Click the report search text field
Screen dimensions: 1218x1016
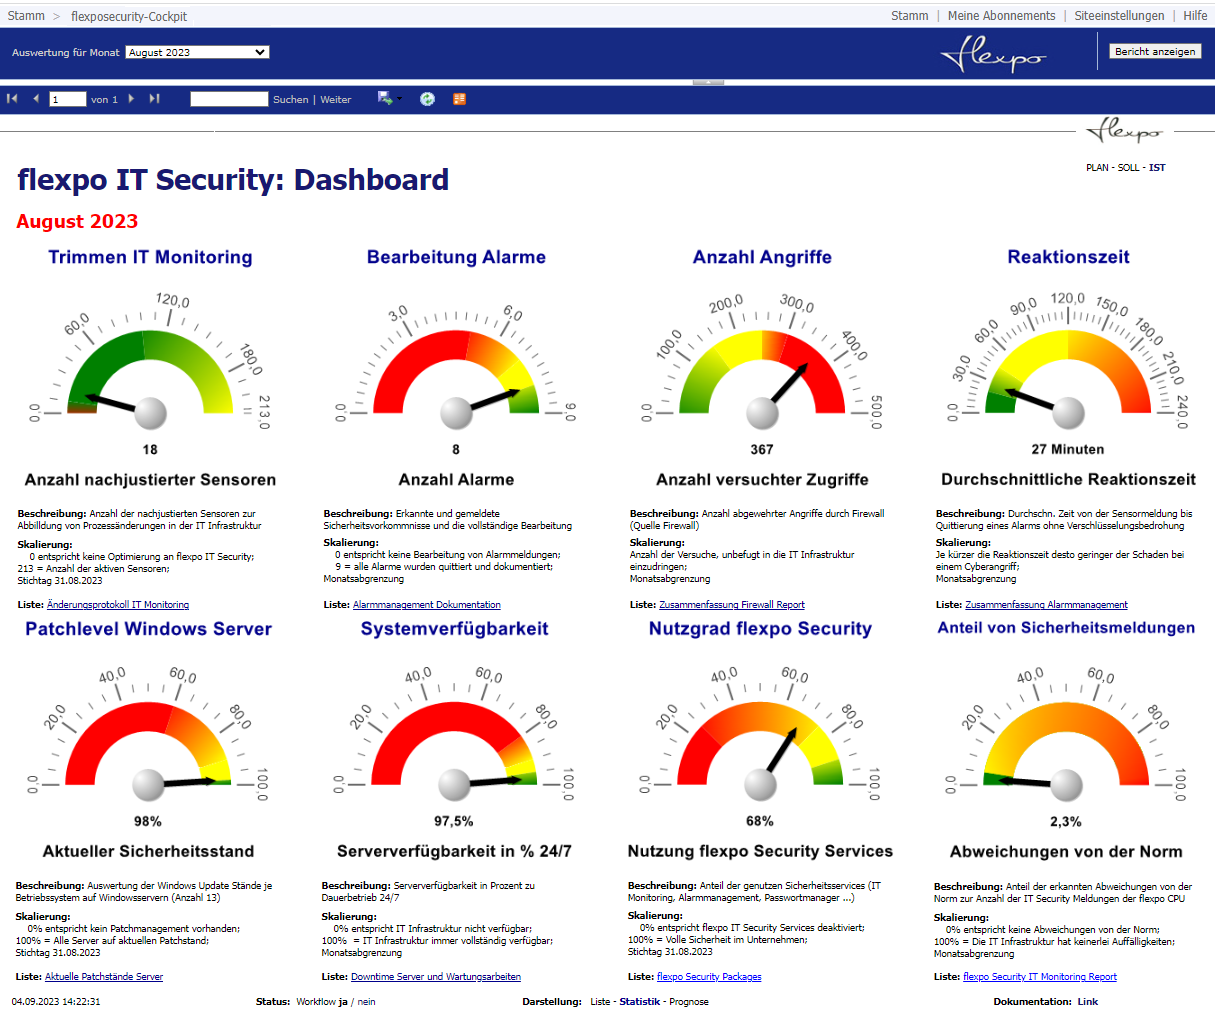tap(229, 99)
